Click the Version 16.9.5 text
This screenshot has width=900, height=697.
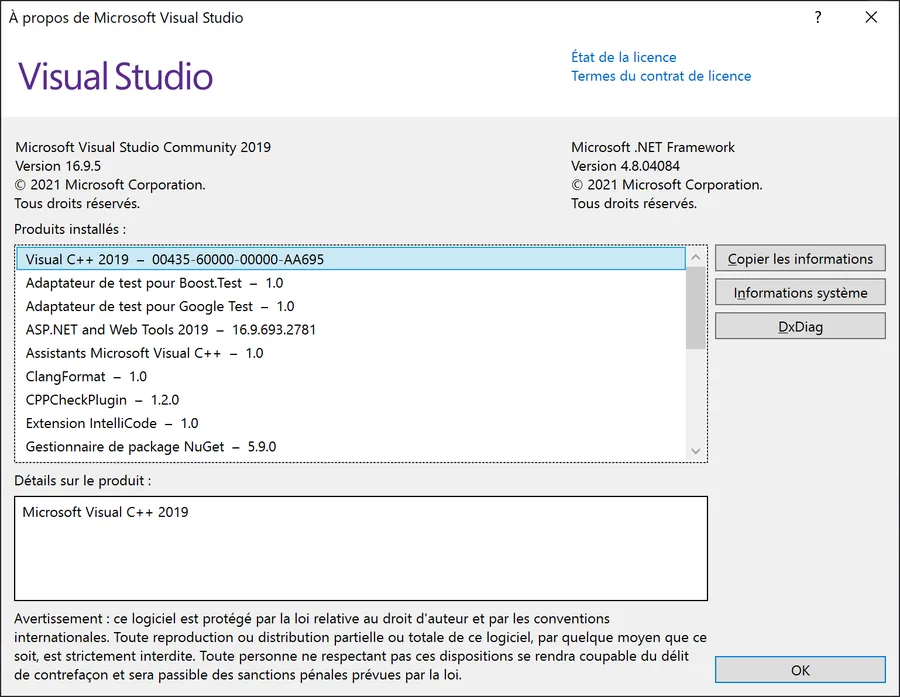[x=58, y=166]
